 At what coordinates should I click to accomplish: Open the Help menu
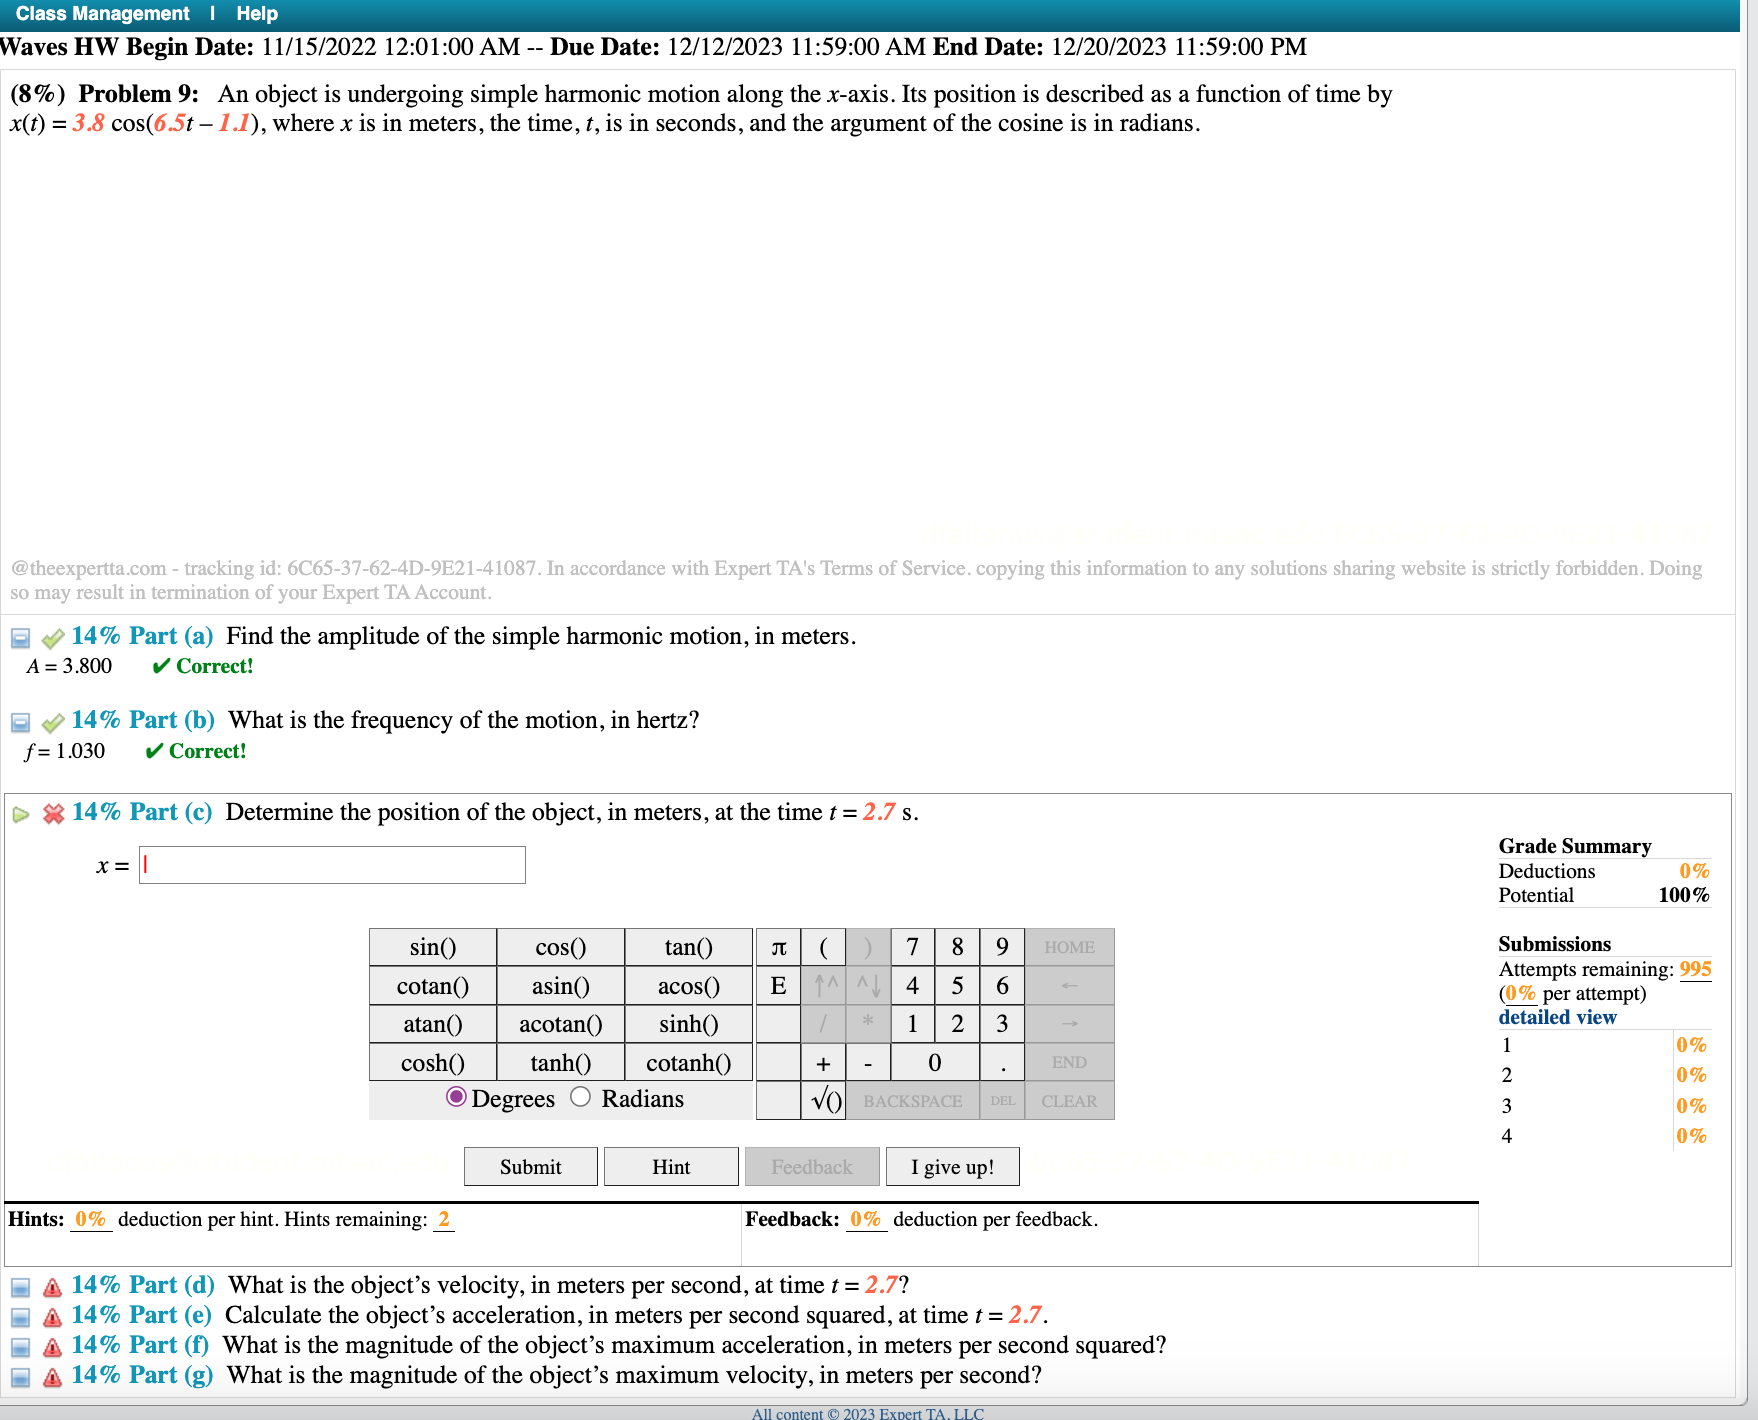click(x=257, y=13)
